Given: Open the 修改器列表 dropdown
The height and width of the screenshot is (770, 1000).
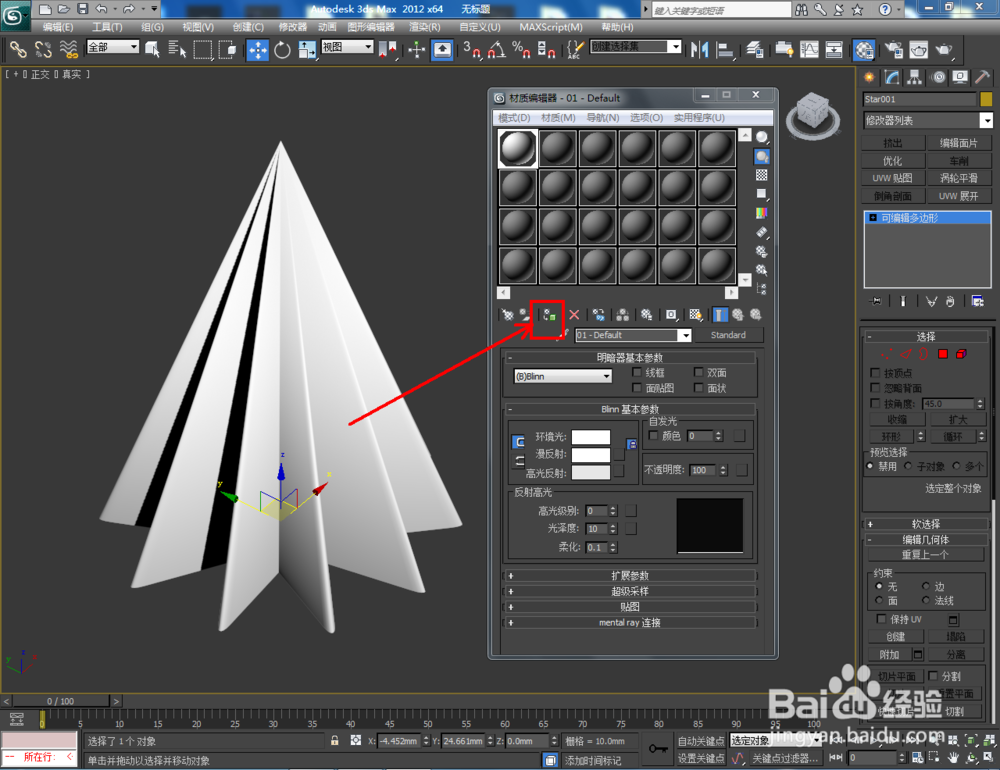Looking at the screenshot, I should 928,120.
